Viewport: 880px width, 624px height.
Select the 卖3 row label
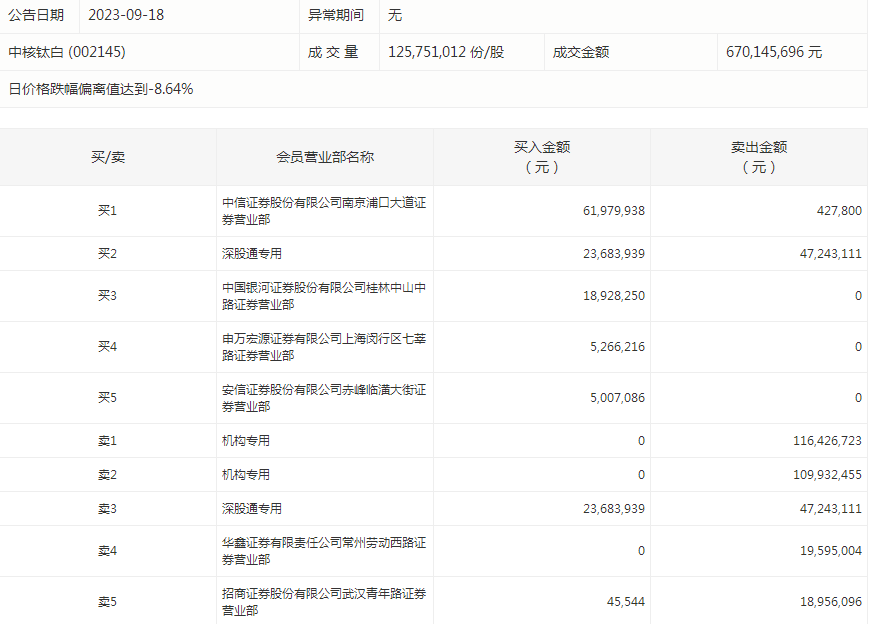pos(107,509)
